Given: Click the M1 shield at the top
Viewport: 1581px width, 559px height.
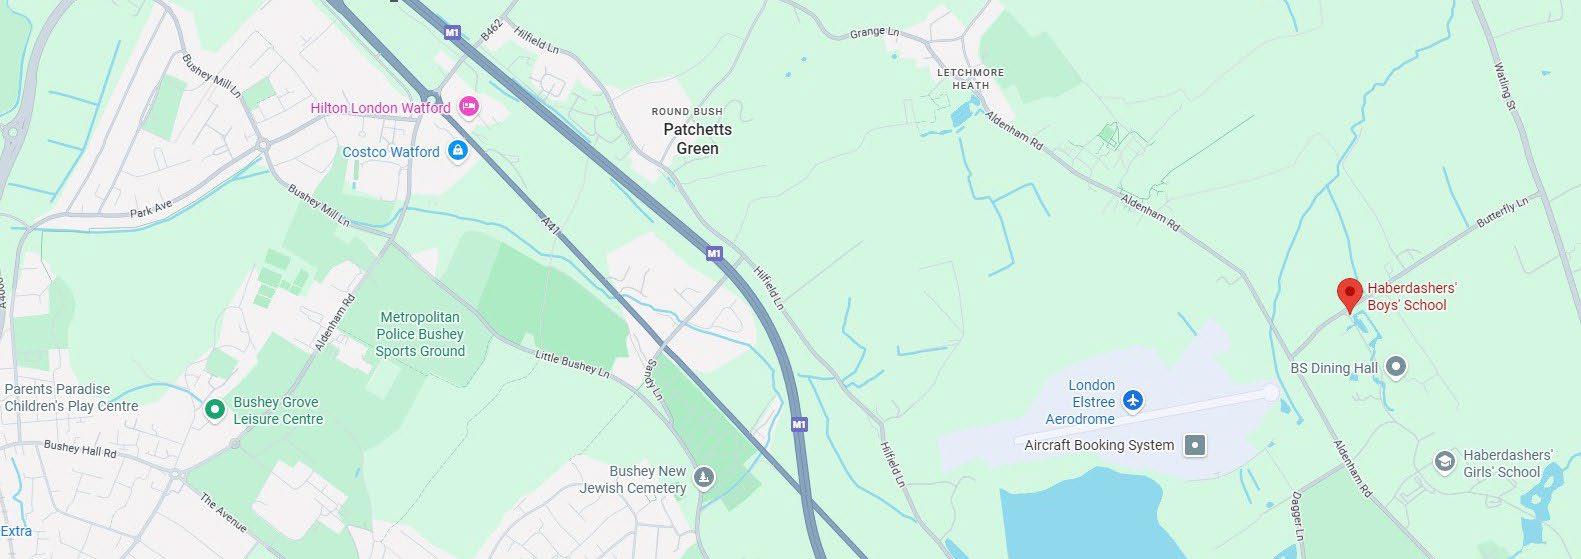Looking at the screenshot, I should [452, 33].
